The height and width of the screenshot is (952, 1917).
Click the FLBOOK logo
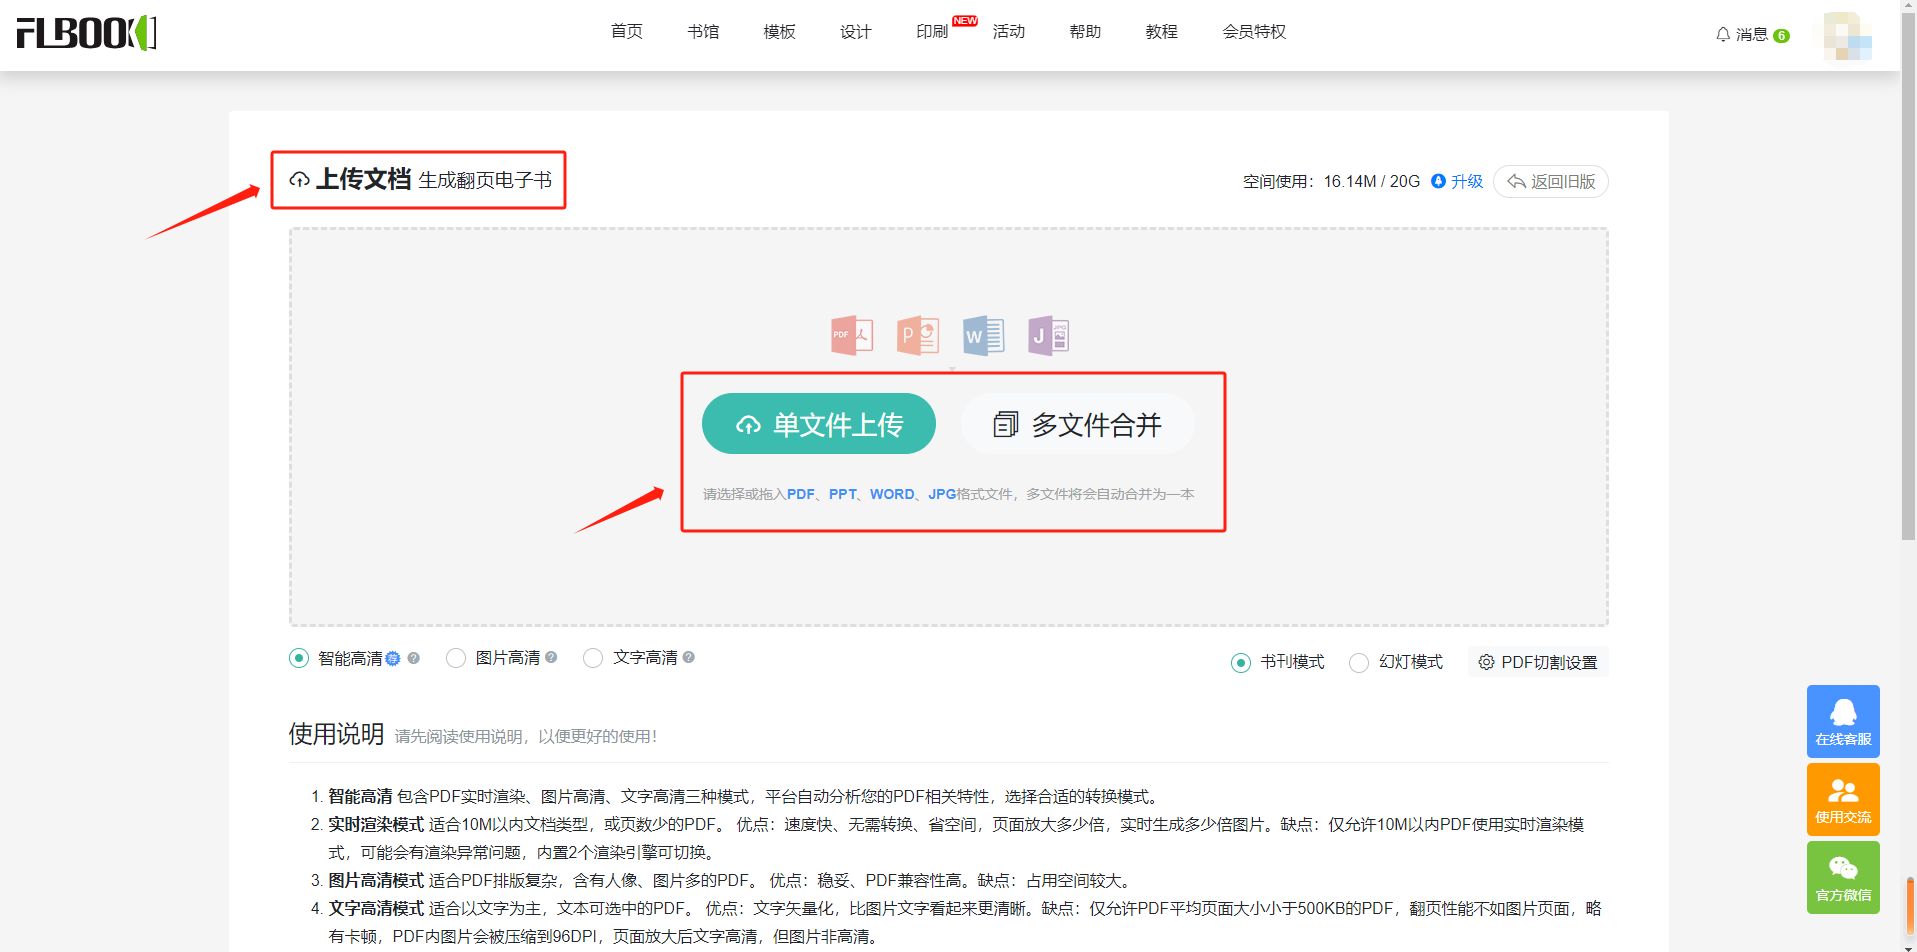point(87,33)
